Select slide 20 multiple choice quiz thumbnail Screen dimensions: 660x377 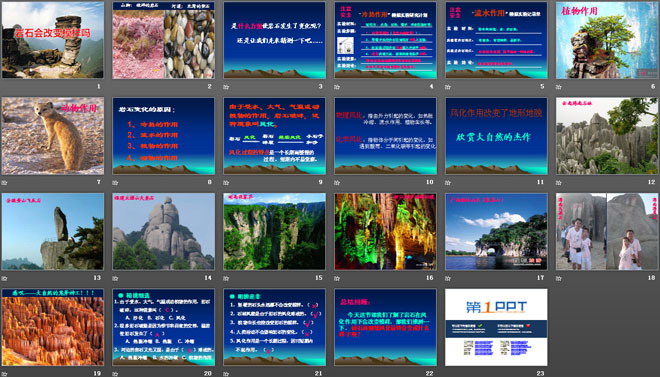coord(164,327)
